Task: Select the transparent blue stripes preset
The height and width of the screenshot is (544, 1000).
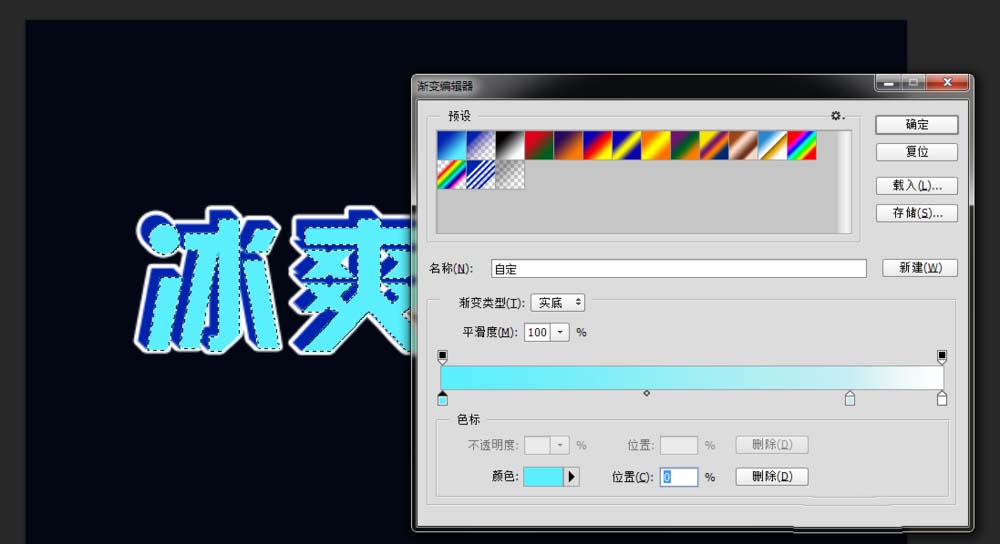Action: (481, 175)
